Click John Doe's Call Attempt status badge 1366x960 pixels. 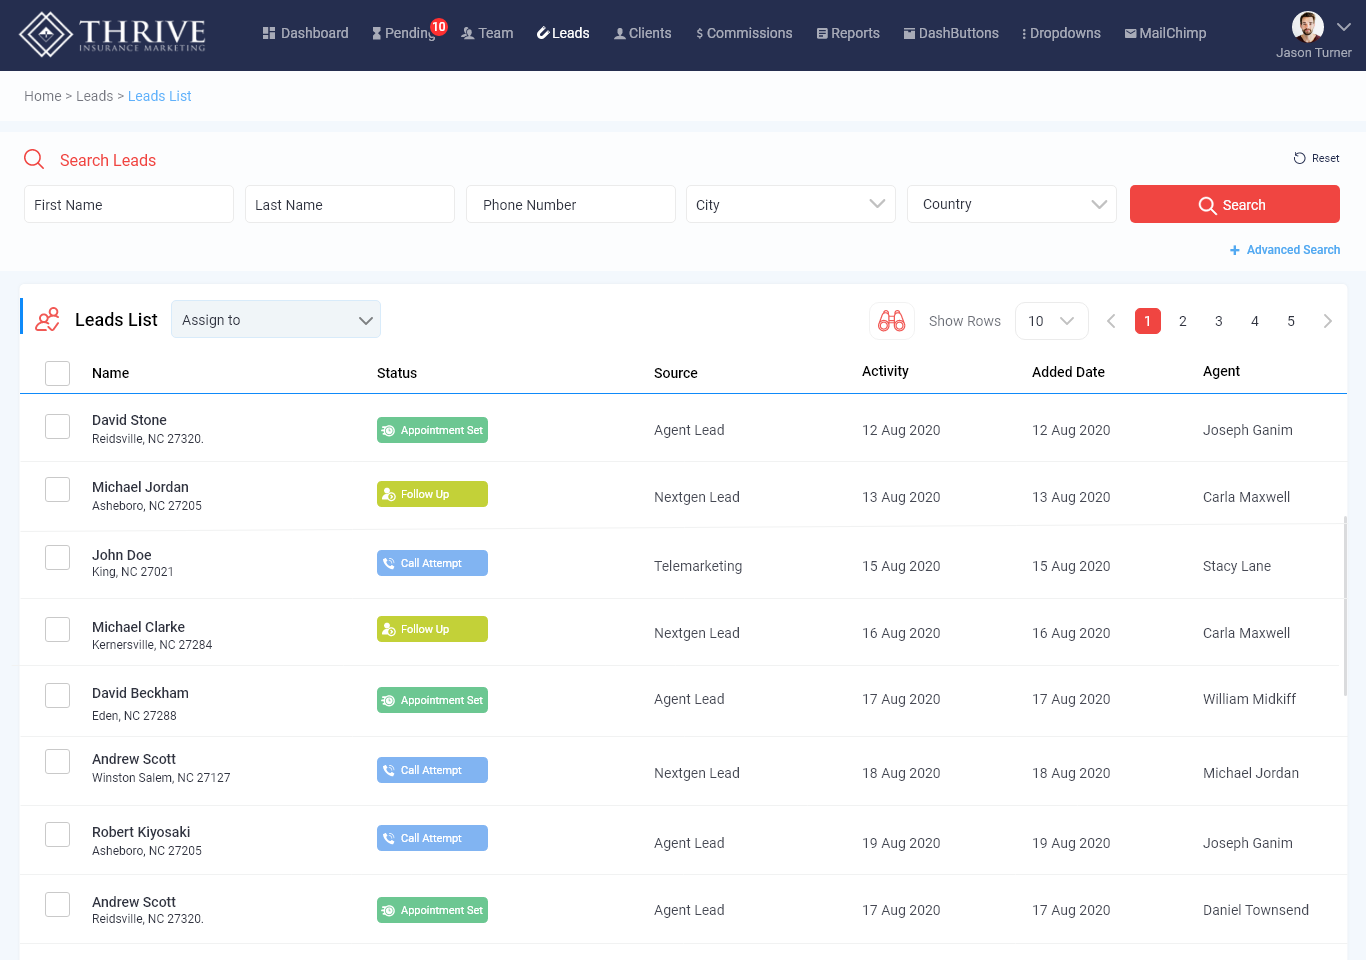point(432,563)
